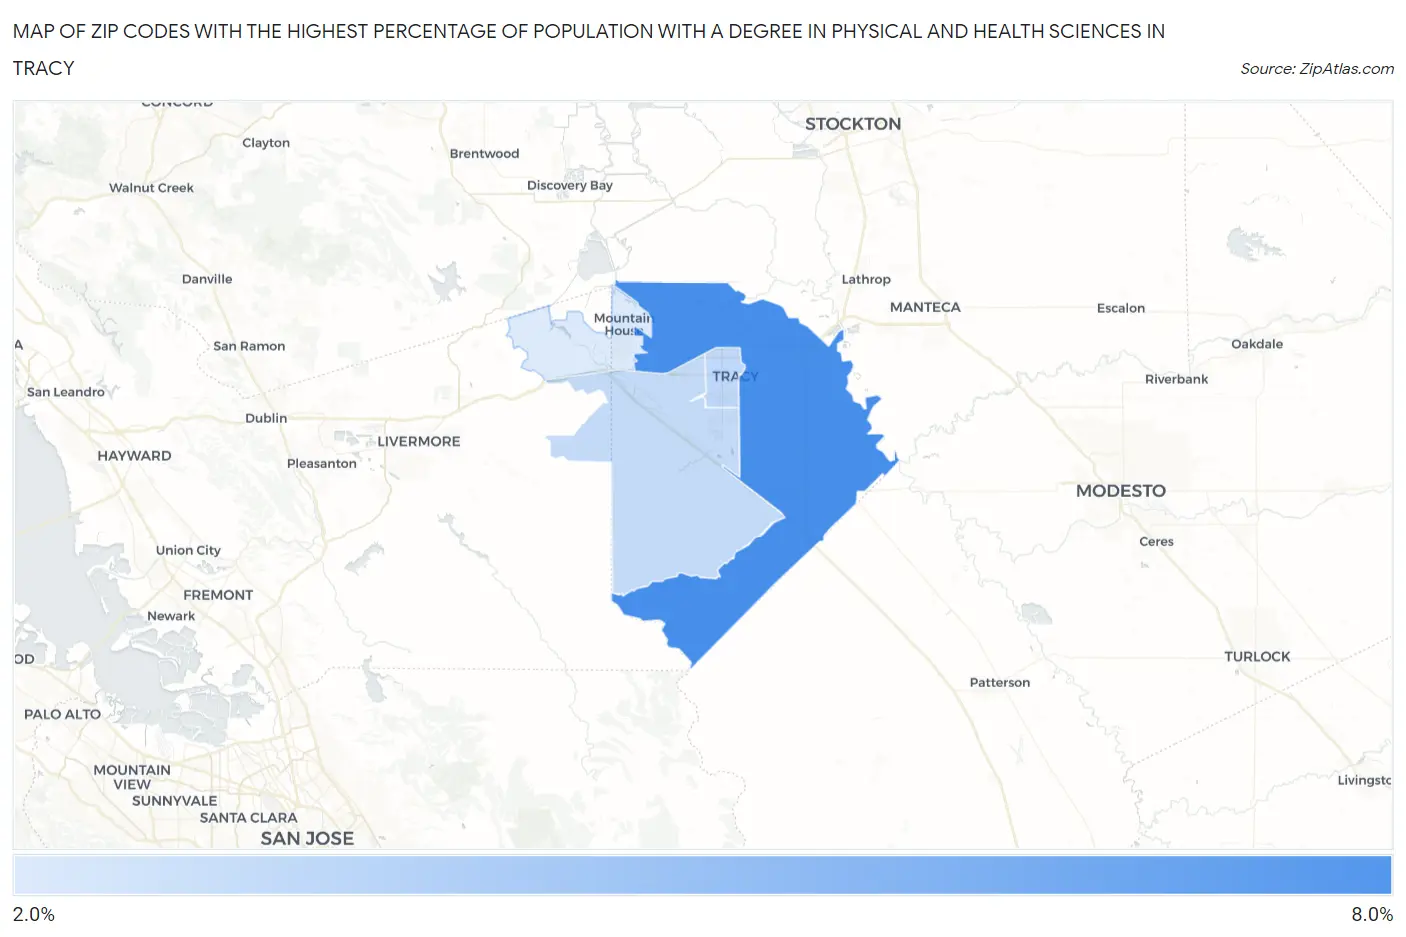Click the Lathrop label
The height and width of the screenshot is (937, 1406).
tap(866, 279)
